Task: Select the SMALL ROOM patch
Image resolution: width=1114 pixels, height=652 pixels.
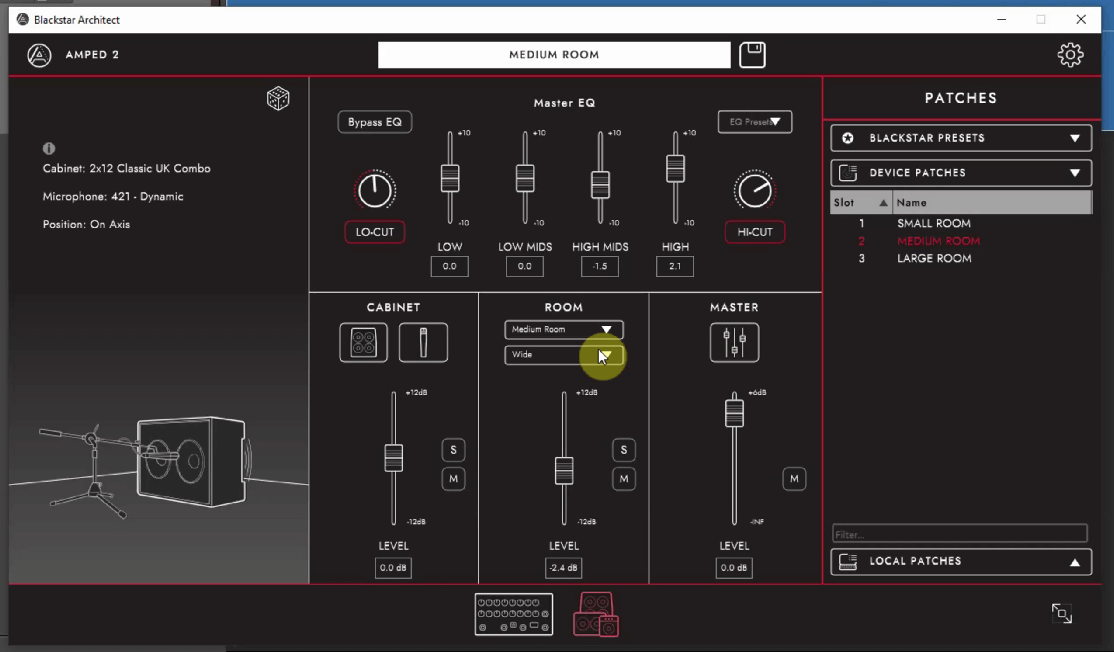Action: pyautogui.click(x=933, y=224)
